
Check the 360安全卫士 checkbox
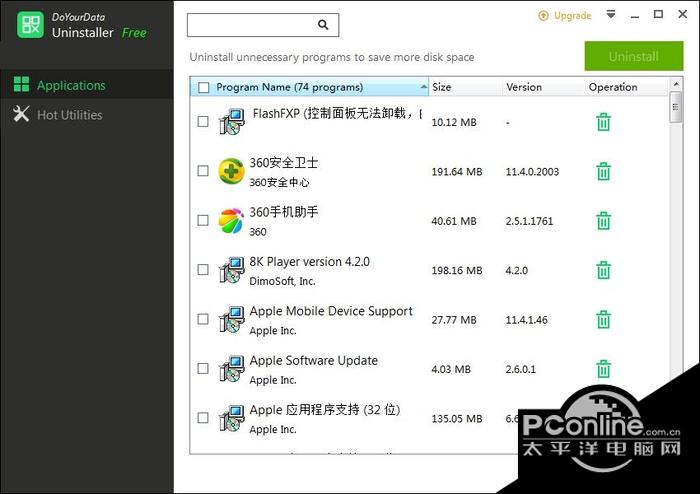(x=203, y=171)
